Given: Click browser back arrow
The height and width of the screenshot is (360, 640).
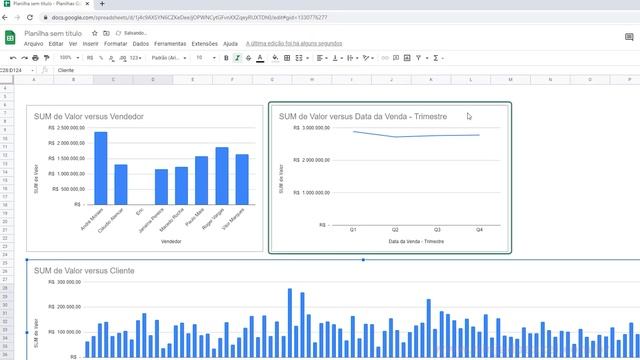Looking at the screenshot, I should pyautogui.click(x=5, y=18).
